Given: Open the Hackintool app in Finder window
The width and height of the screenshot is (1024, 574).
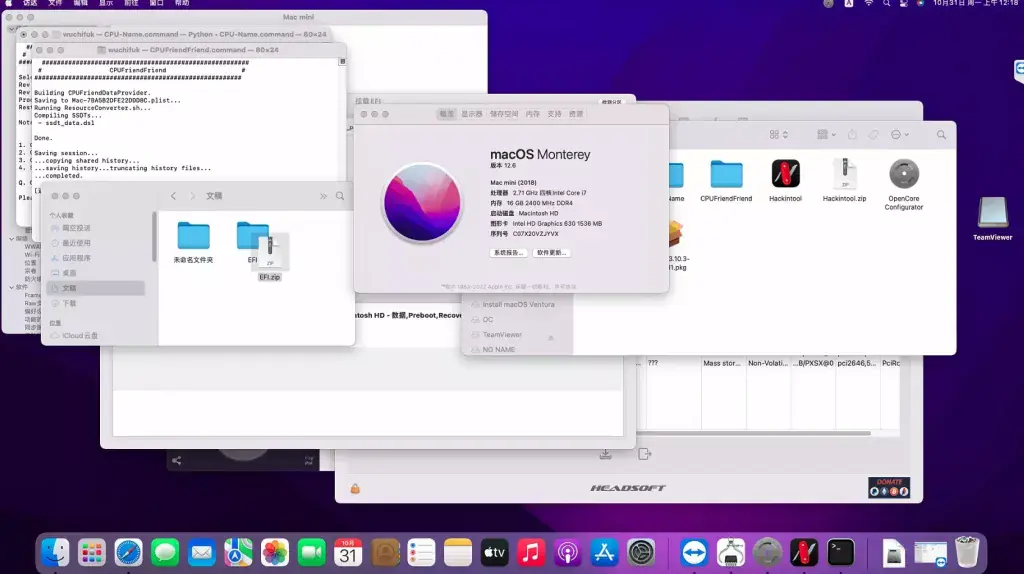Looking at the screenshot, I should [x=785, y=174].
